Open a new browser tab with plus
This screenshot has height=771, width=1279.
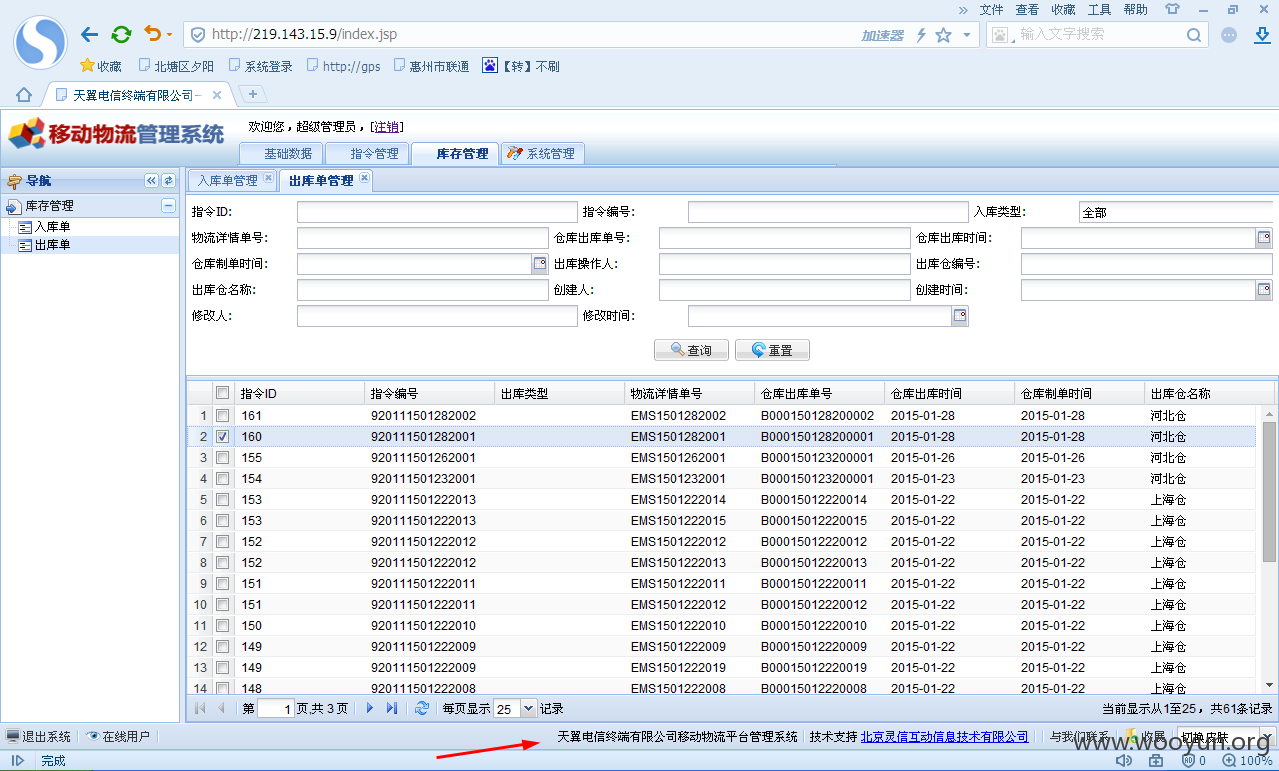click(253, 94)
